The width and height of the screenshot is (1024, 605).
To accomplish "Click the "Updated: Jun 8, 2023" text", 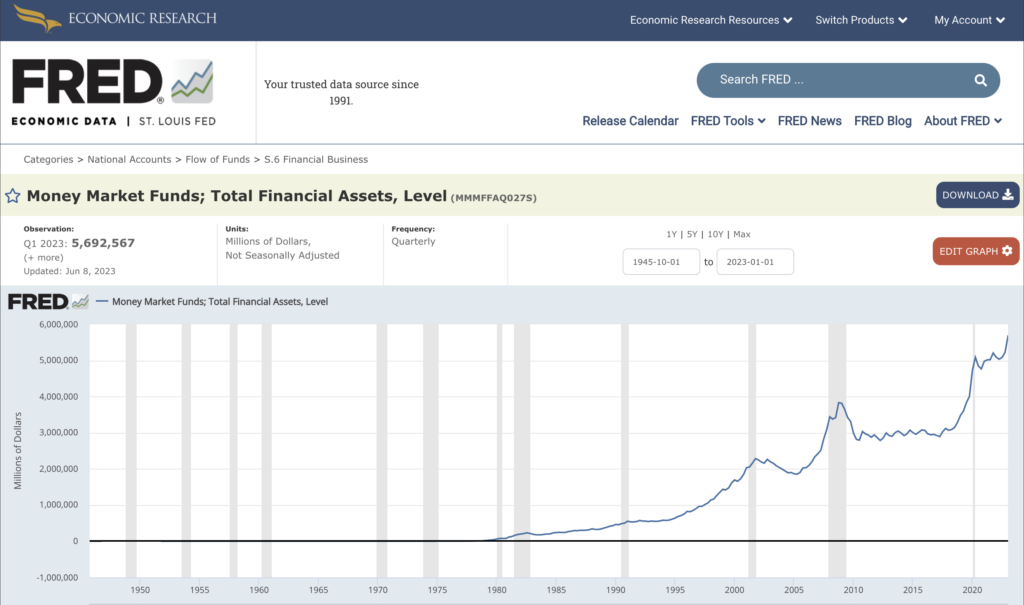I will [69, 271].
